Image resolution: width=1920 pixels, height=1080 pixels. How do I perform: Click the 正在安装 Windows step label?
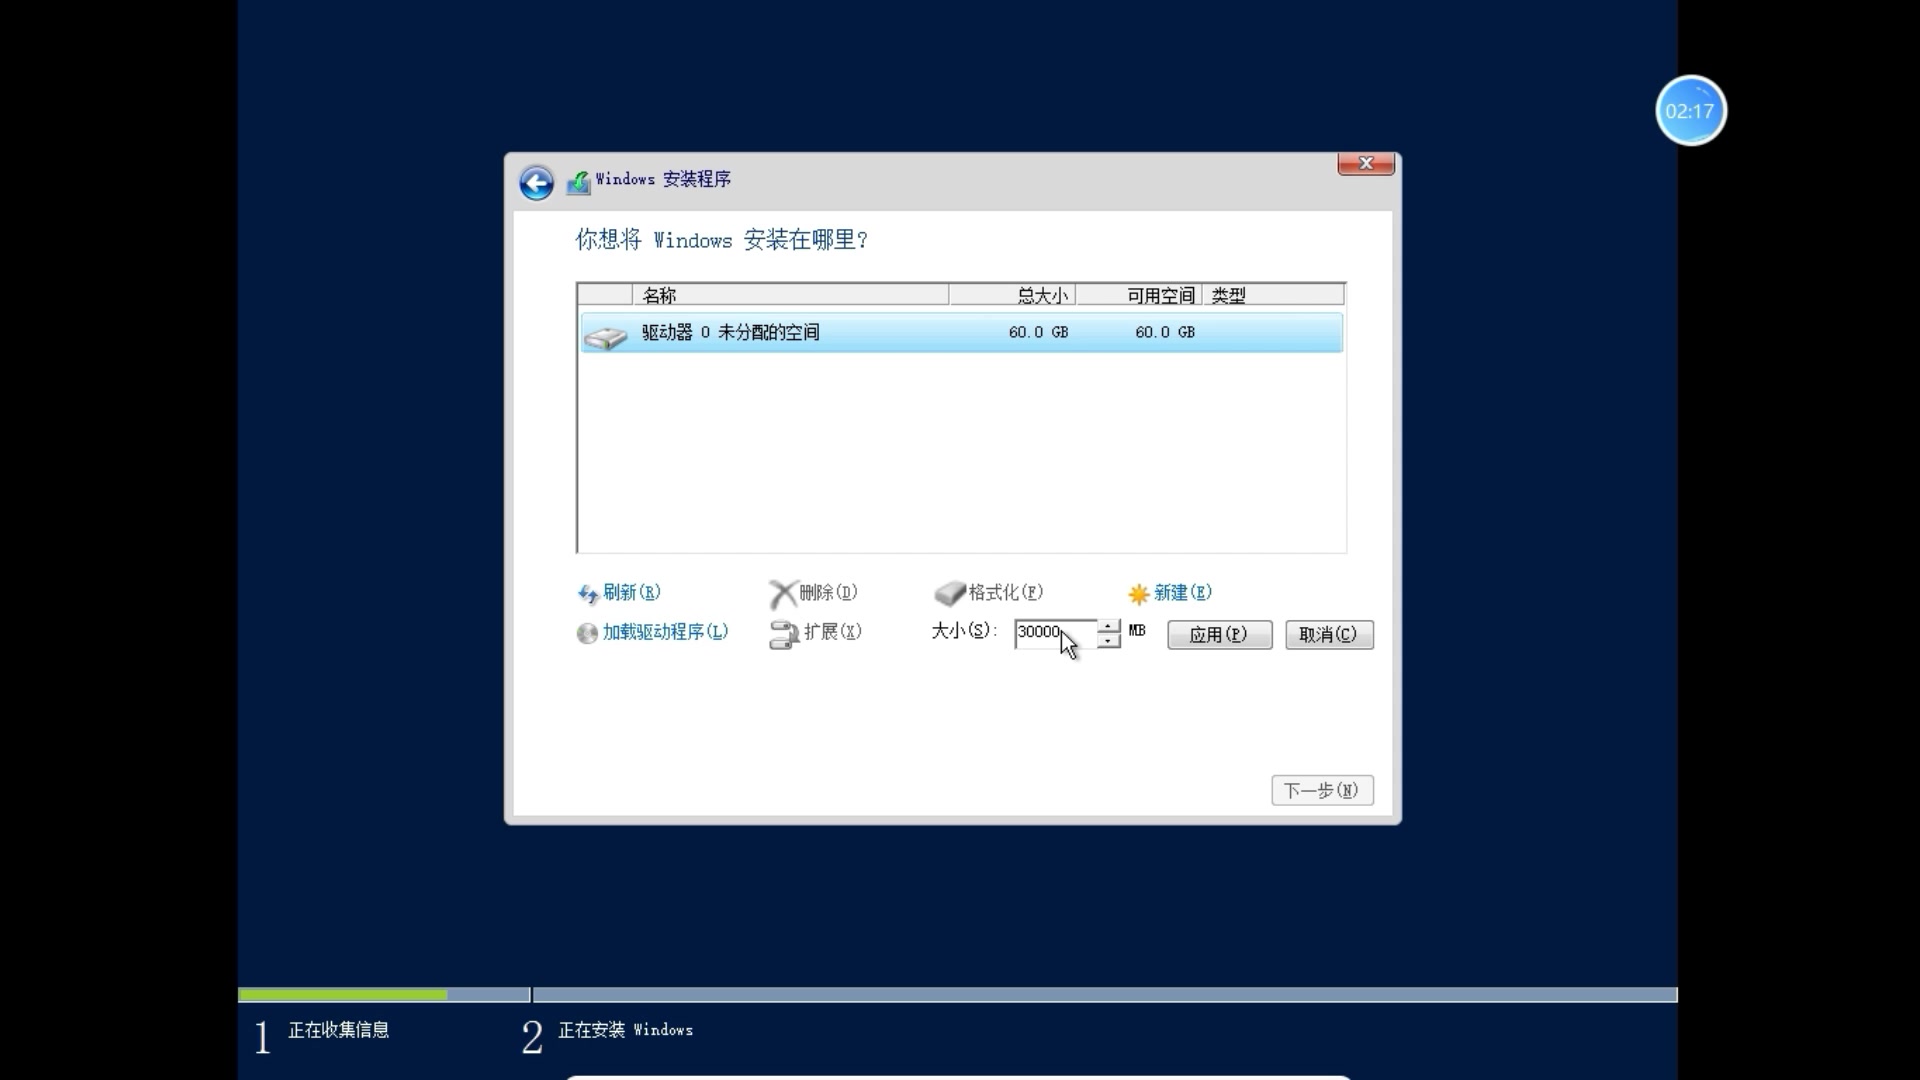(x=626, y=1030)
